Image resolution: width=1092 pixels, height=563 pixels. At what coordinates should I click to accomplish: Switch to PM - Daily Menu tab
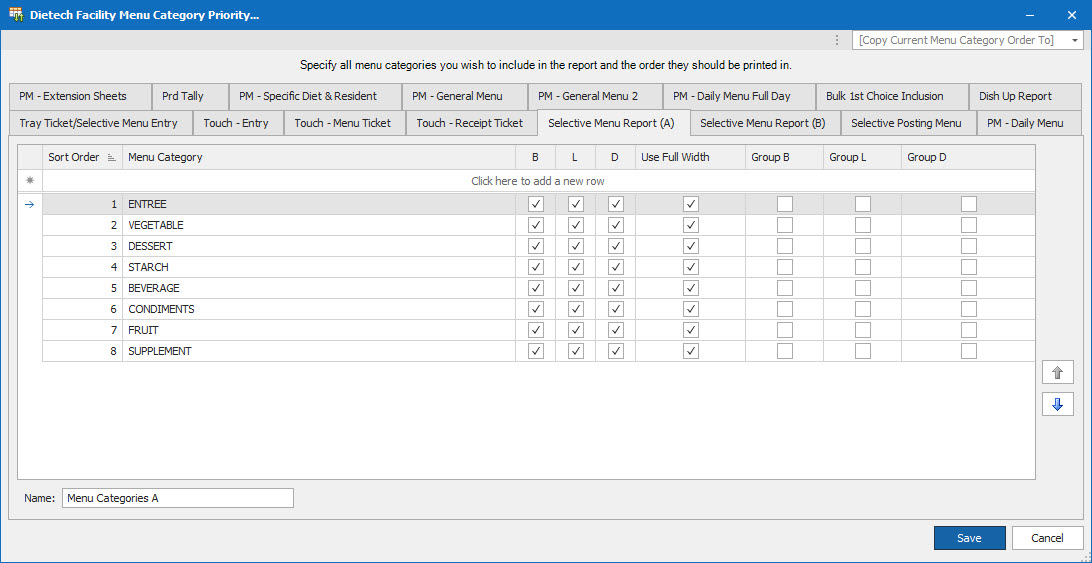[1029, 123]
